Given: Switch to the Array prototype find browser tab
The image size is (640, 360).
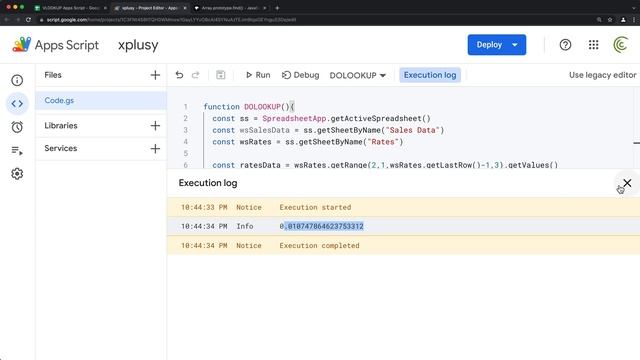Looking at the screenshot, I should [230, 8].
